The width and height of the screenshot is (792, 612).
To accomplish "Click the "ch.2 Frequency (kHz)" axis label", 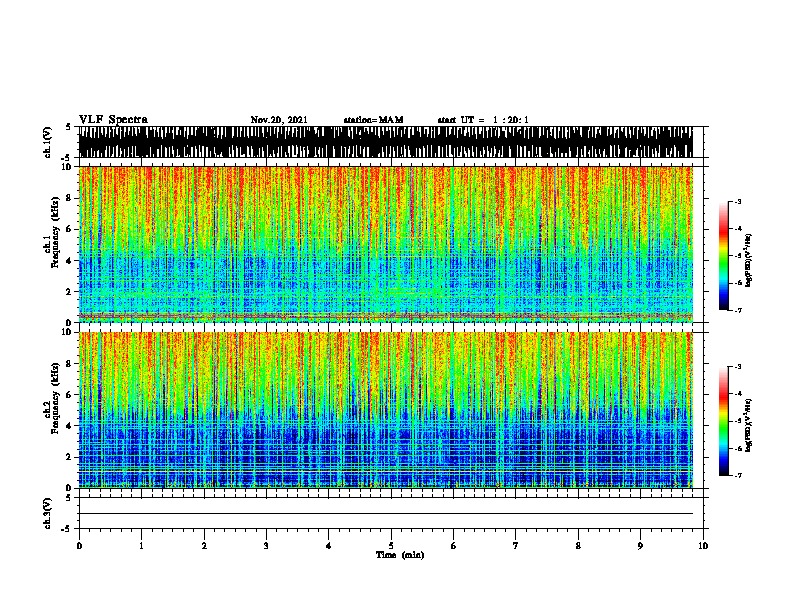I will point(51,398).
